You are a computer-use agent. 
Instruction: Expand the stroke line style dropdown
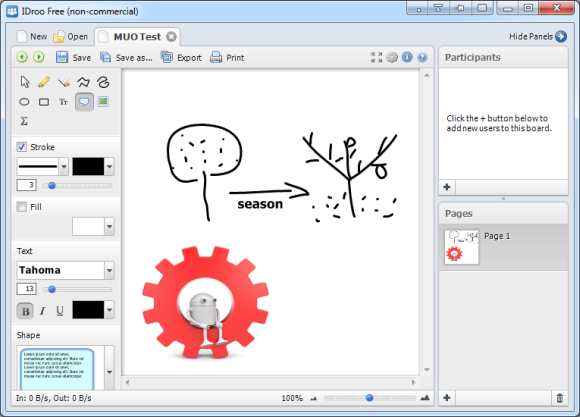(x=64, y=167)
